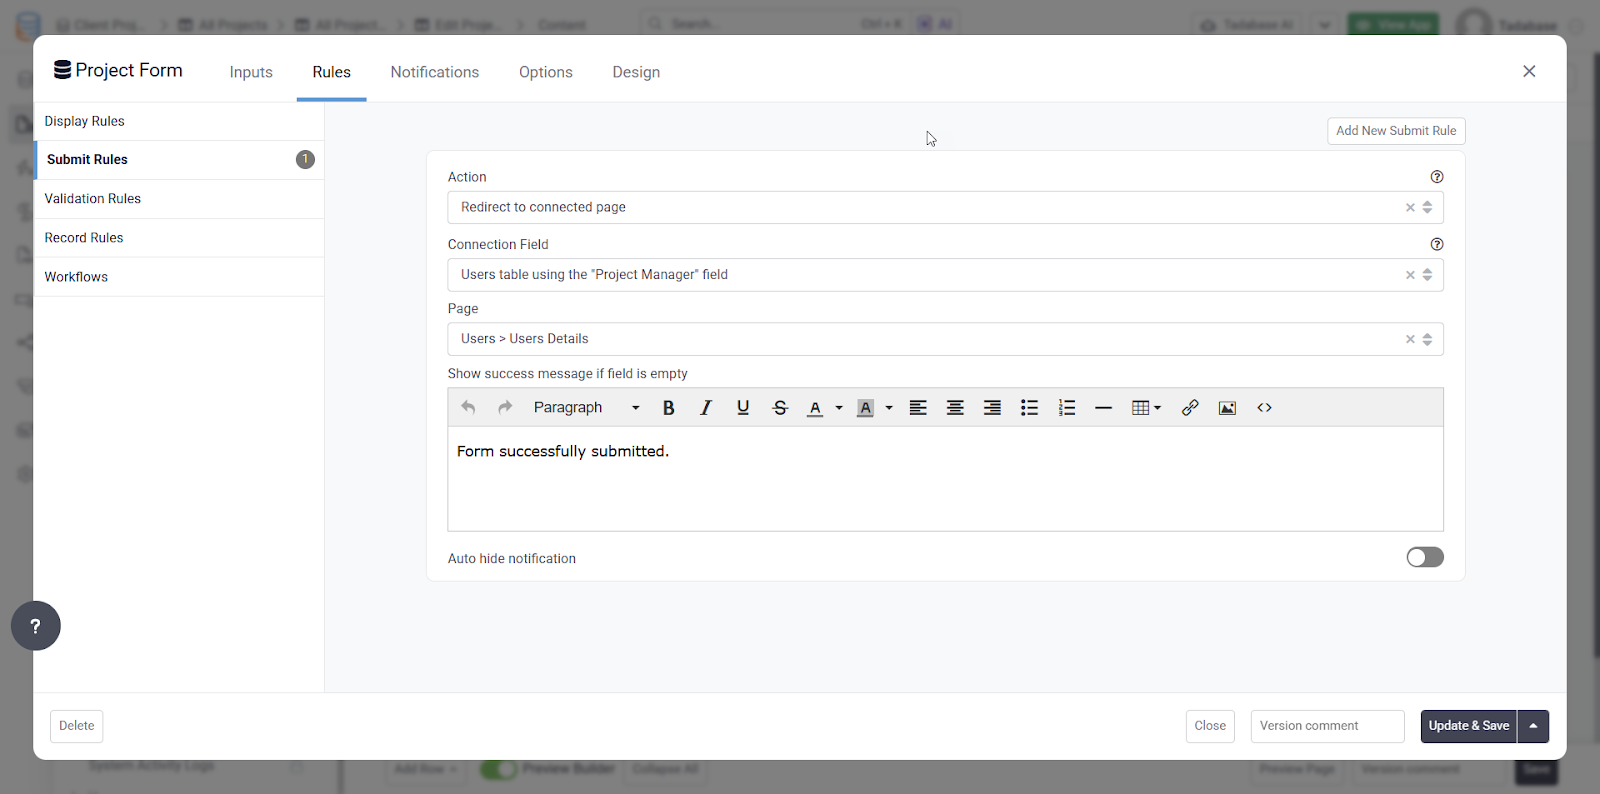The image size is (1600, 794).
Task: Open the Action dropdown
Action: click(x=930, y=208)
